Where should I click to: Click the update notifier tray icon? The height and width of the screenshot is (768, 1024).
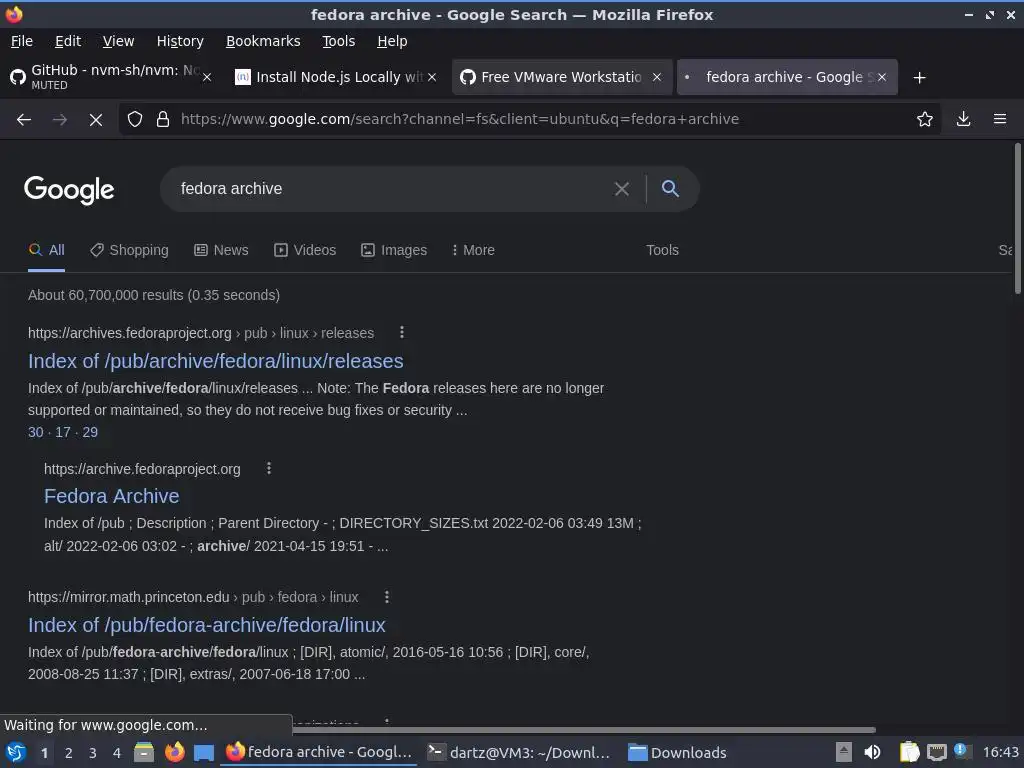(x=961, y=750)
